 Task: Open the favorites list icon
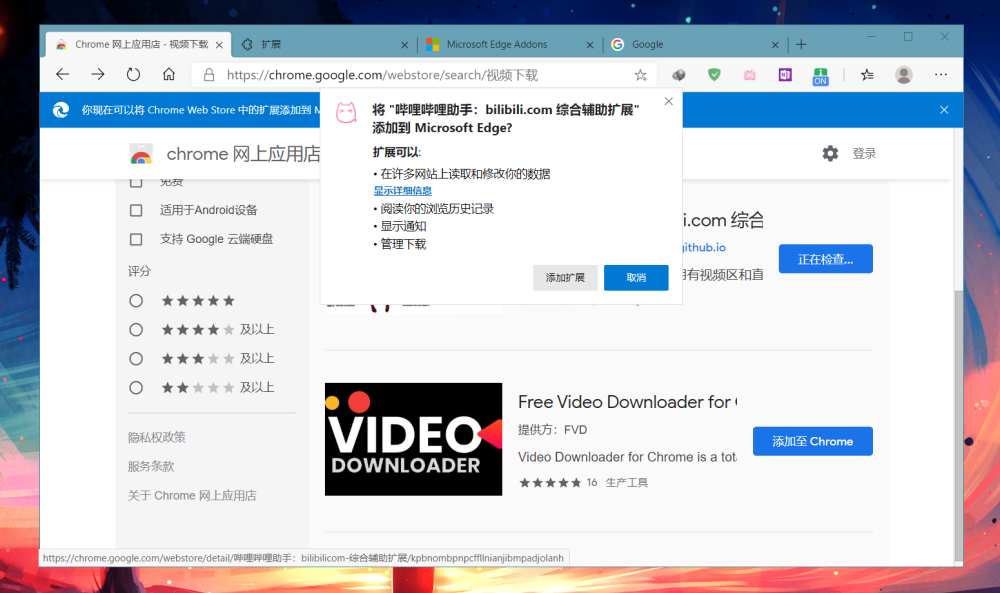[867, 75]
